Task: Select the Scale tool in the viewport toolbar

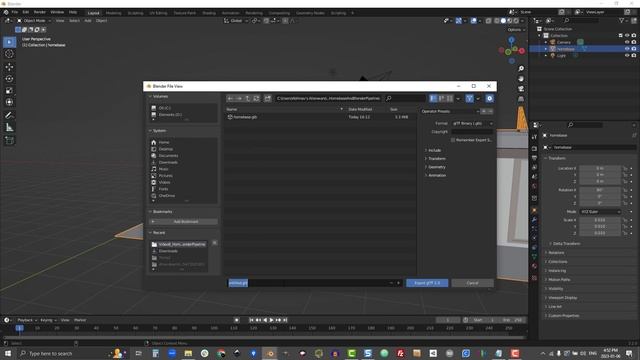Action: pos(9,90)
